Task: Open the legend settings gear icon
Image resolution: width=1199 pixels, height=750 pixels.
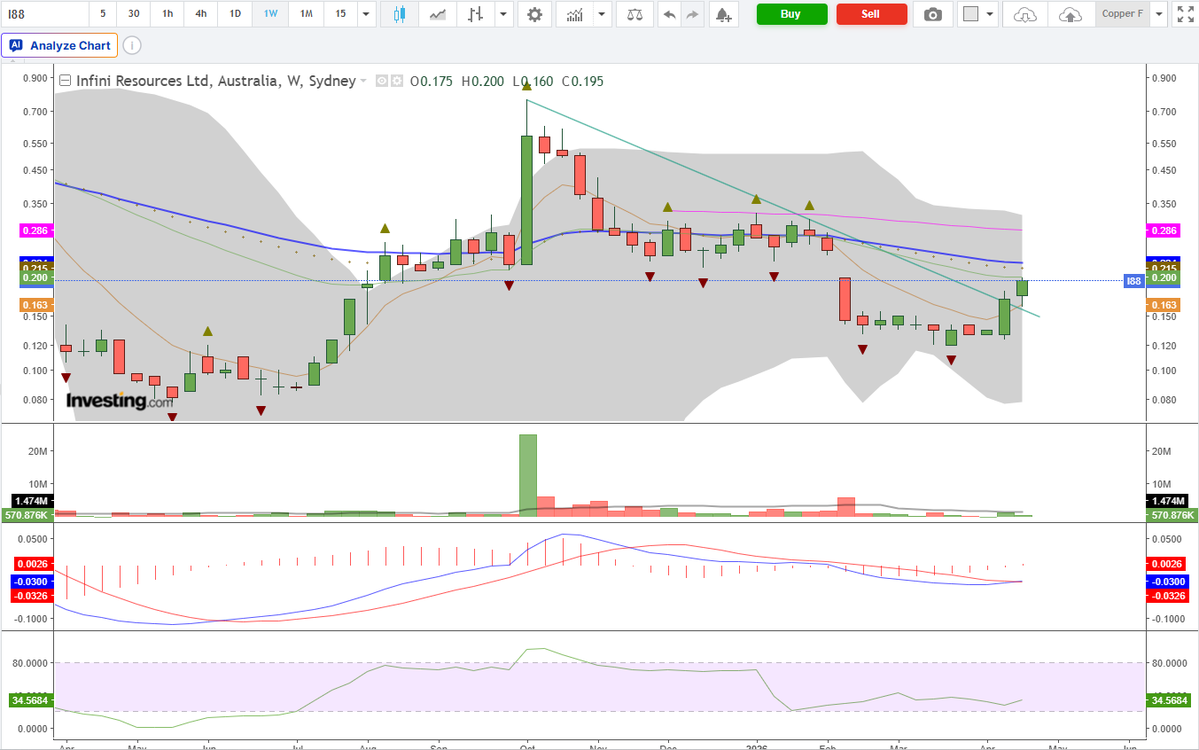Action: tap(397, 81)
